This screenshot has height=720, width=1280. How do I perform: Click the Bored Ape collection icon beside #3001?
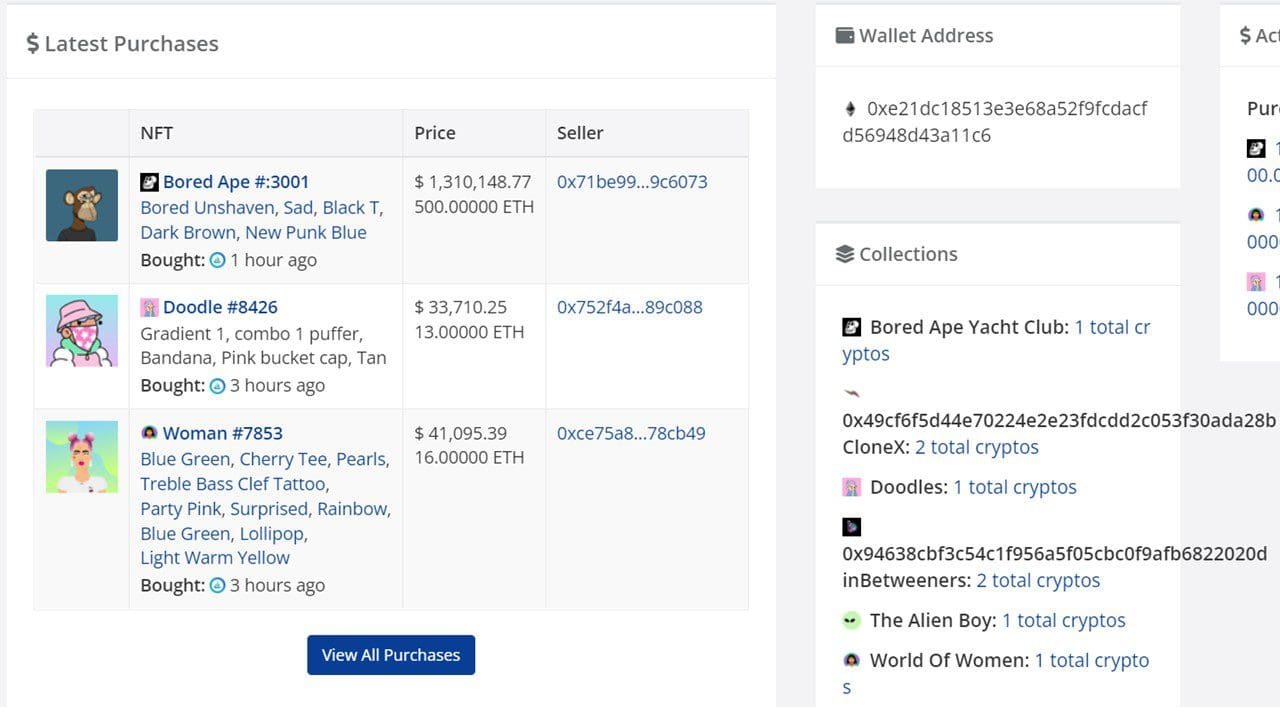click(x=149, y=182)
